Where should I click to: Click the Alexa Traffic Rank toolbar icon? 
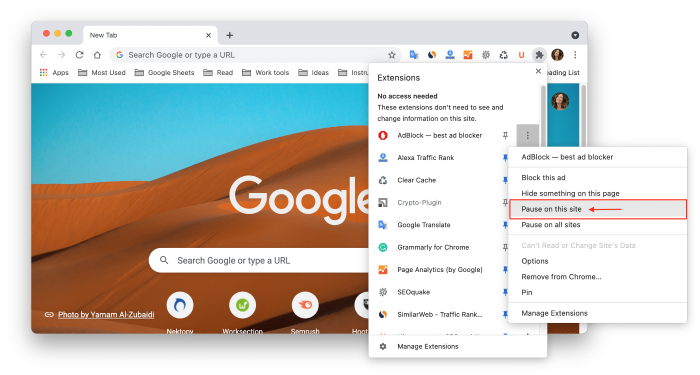[x=450, y=55]
